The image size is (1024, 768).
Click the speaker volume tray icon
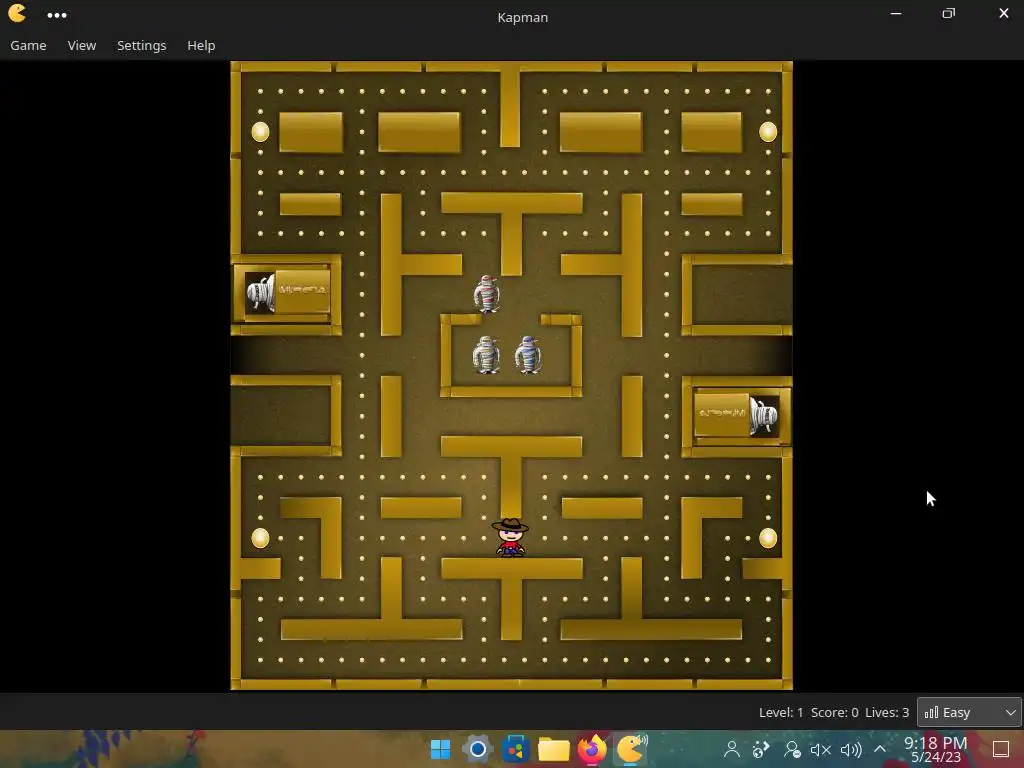pyautogui.click(x=851, y=750)
